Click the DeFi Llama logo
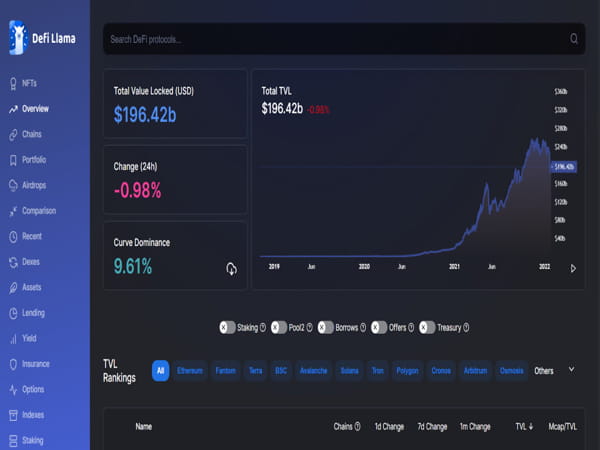 (42, 38)
